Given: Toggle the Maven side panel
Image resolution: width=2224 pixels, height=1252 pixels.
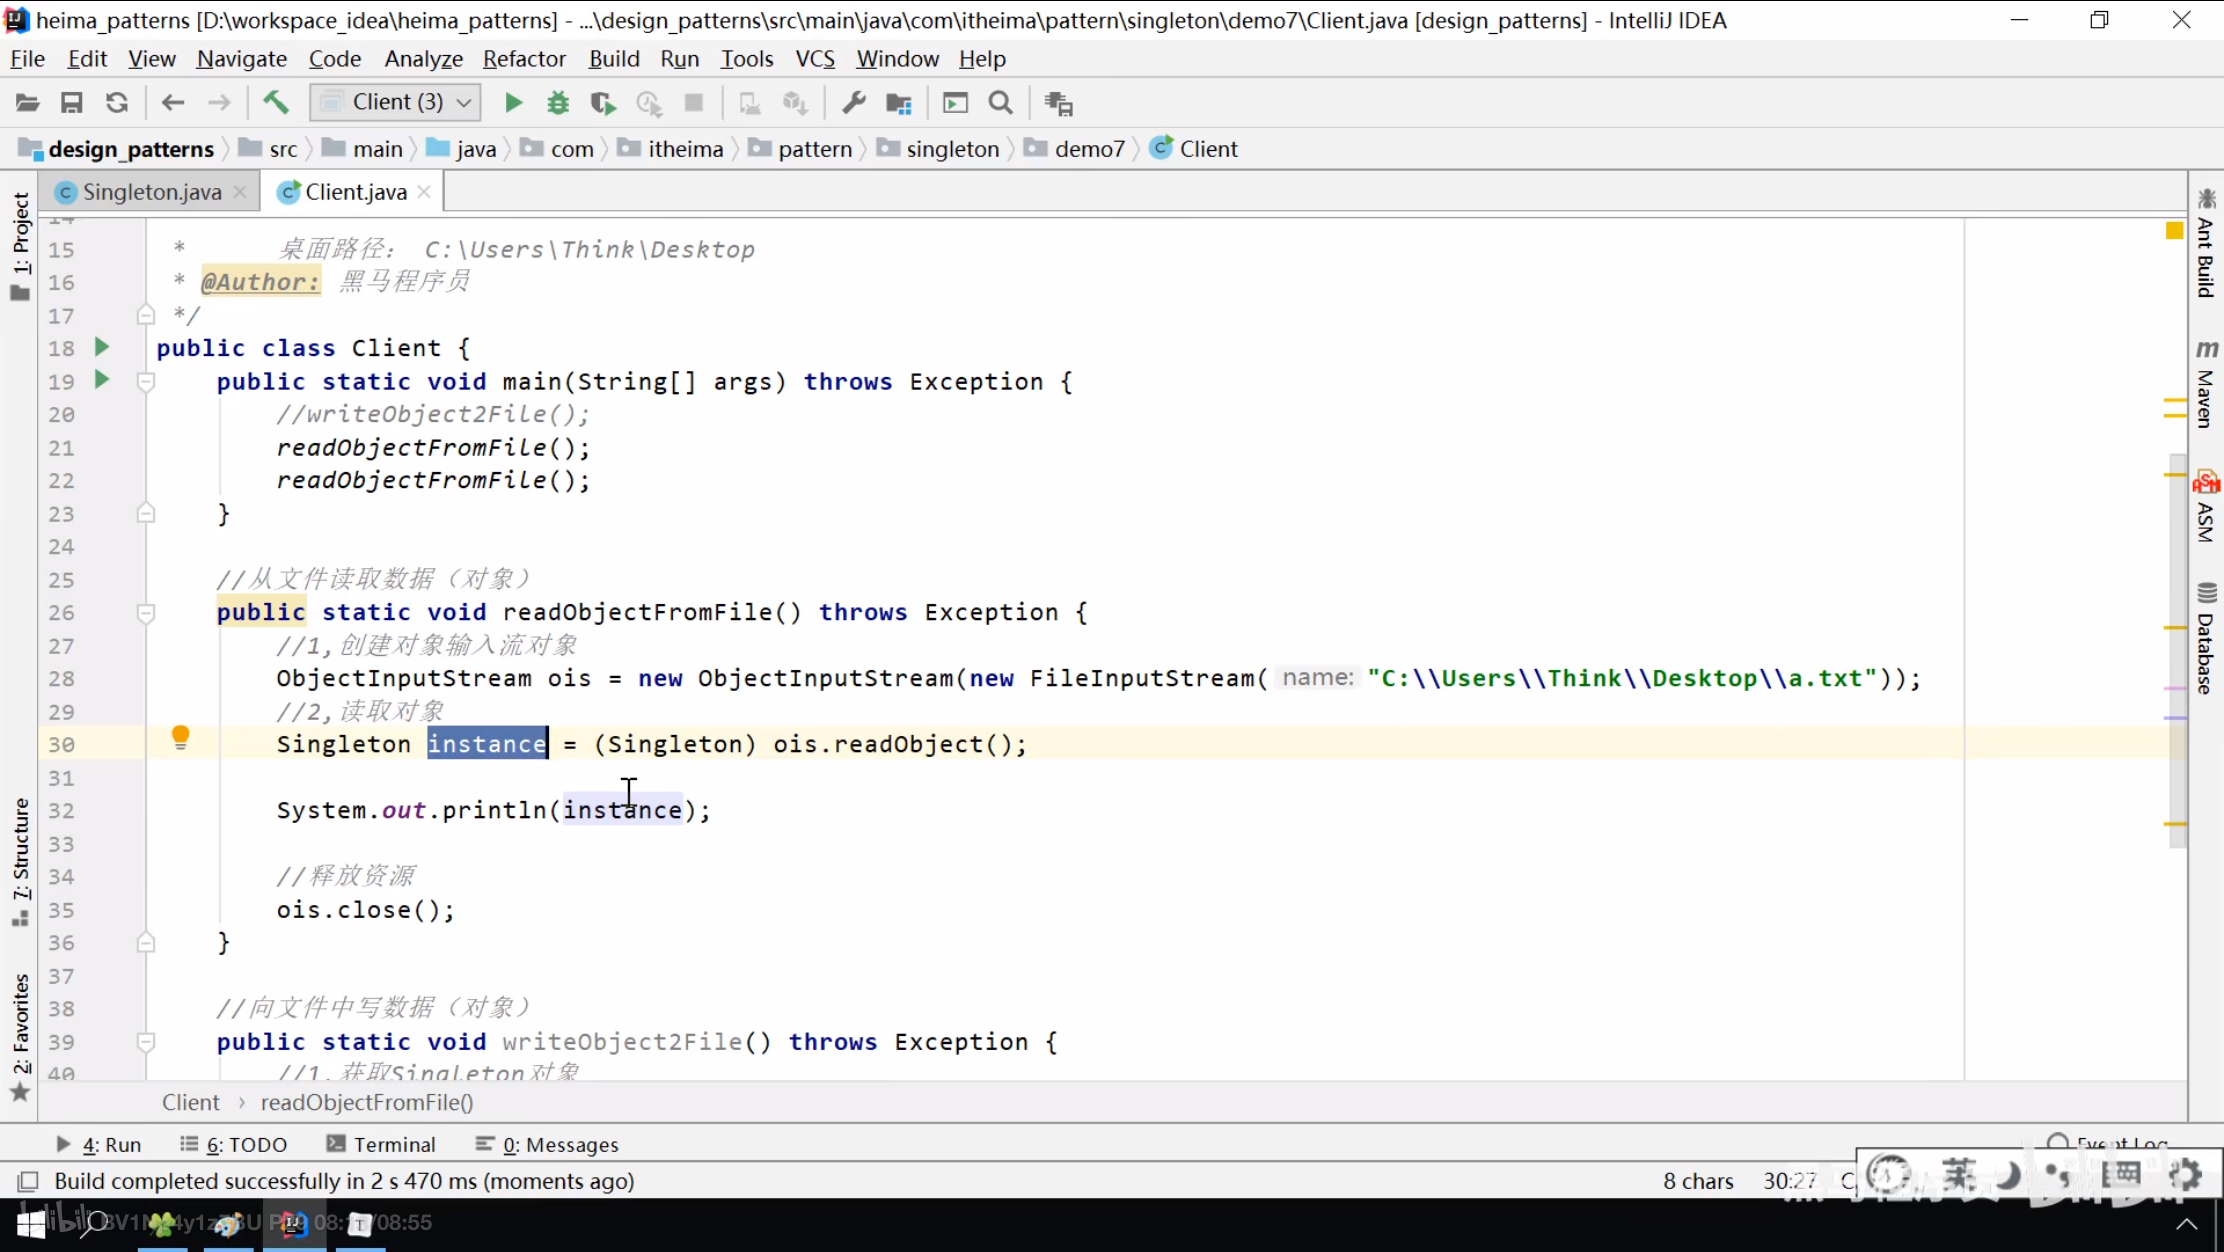Looking at the screenshot, I should (x=2206, y=383).
